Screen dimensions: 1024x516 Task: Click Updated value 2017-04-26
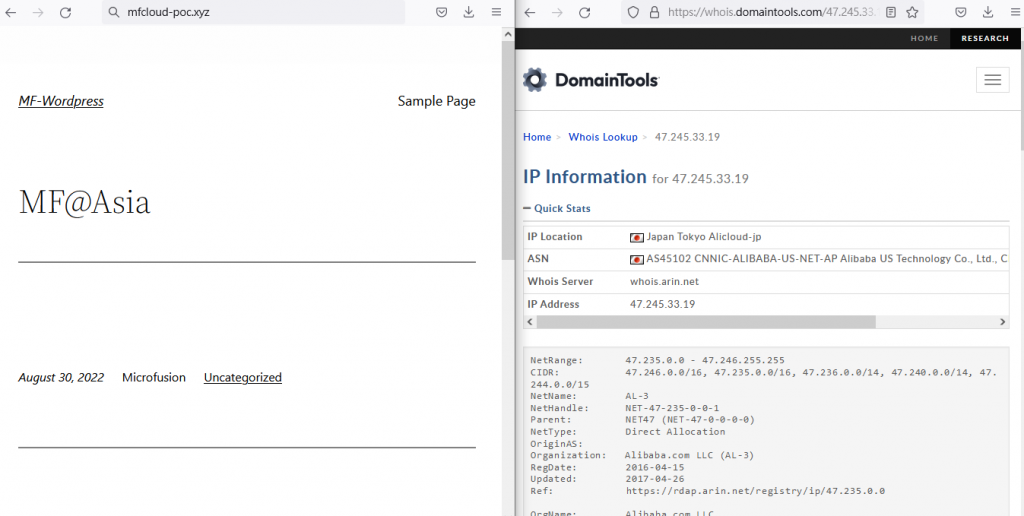click(x=653, y=479)
